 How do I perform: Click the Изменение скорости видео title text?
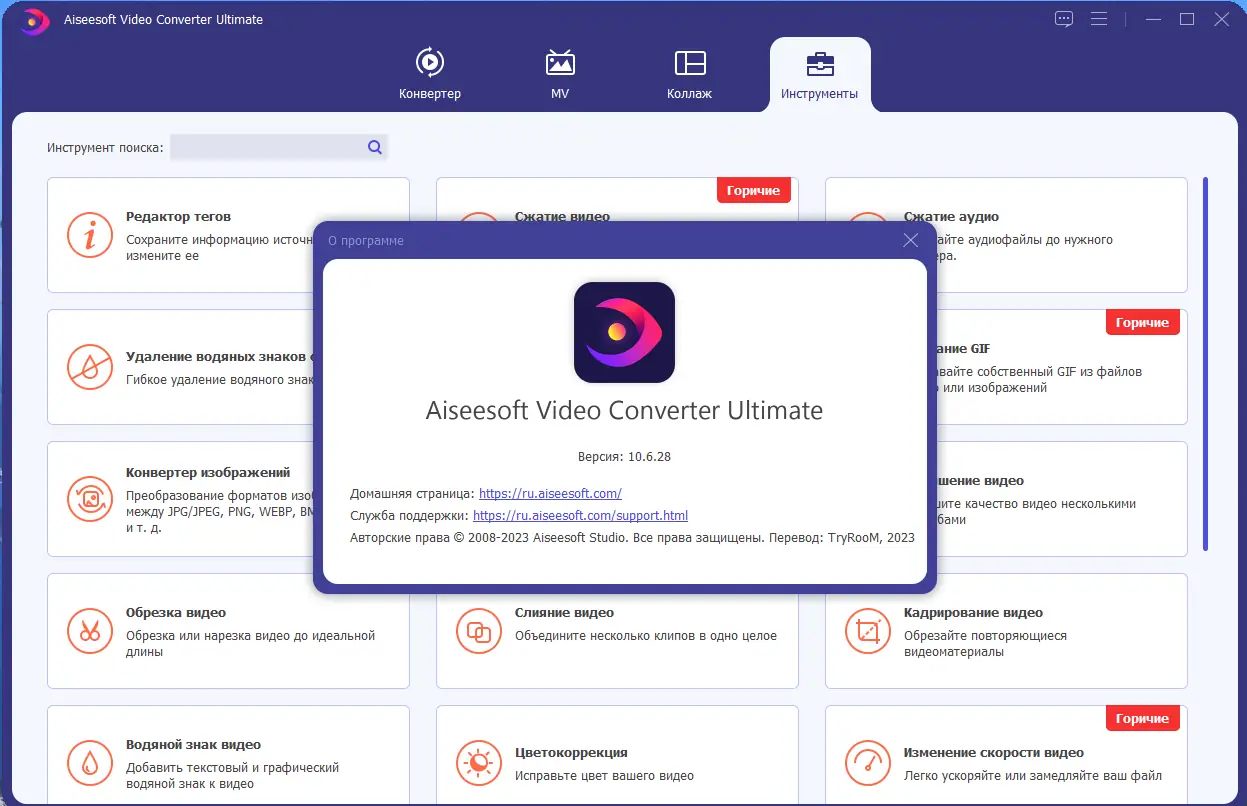[994, 752]
